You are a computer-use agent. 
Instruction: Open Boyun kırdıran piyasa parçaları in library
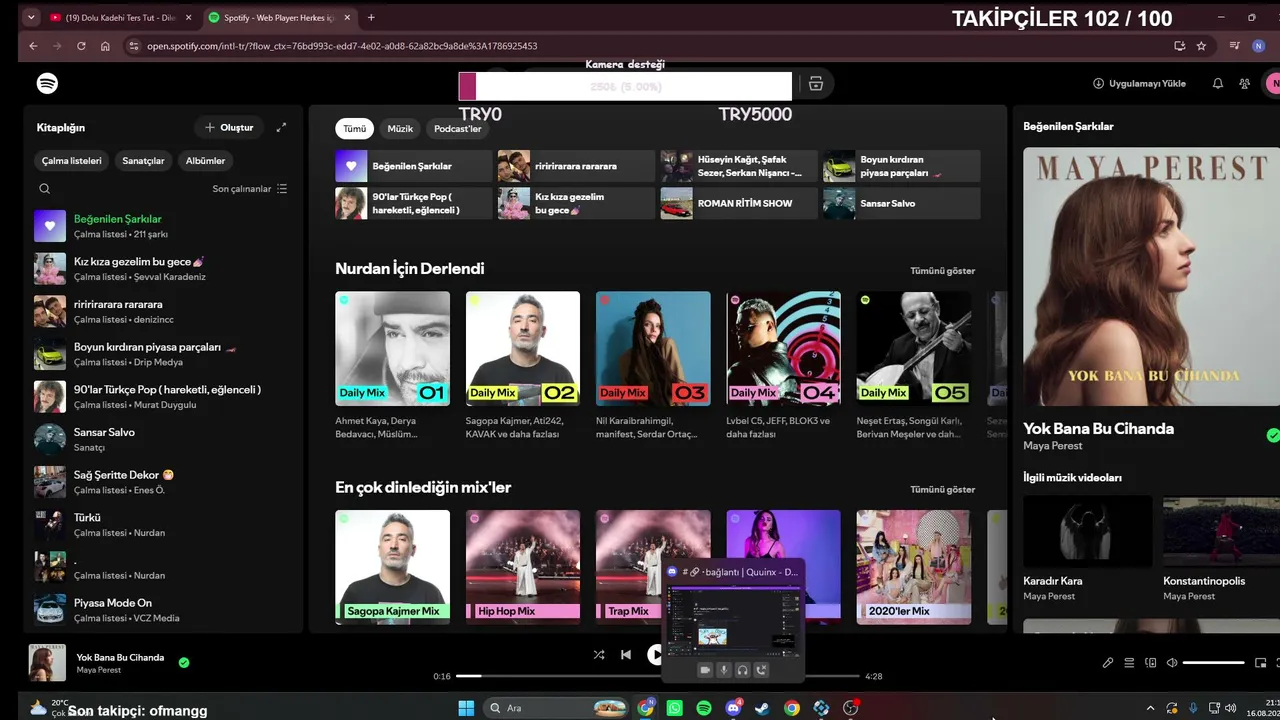[x=163, y=354]
